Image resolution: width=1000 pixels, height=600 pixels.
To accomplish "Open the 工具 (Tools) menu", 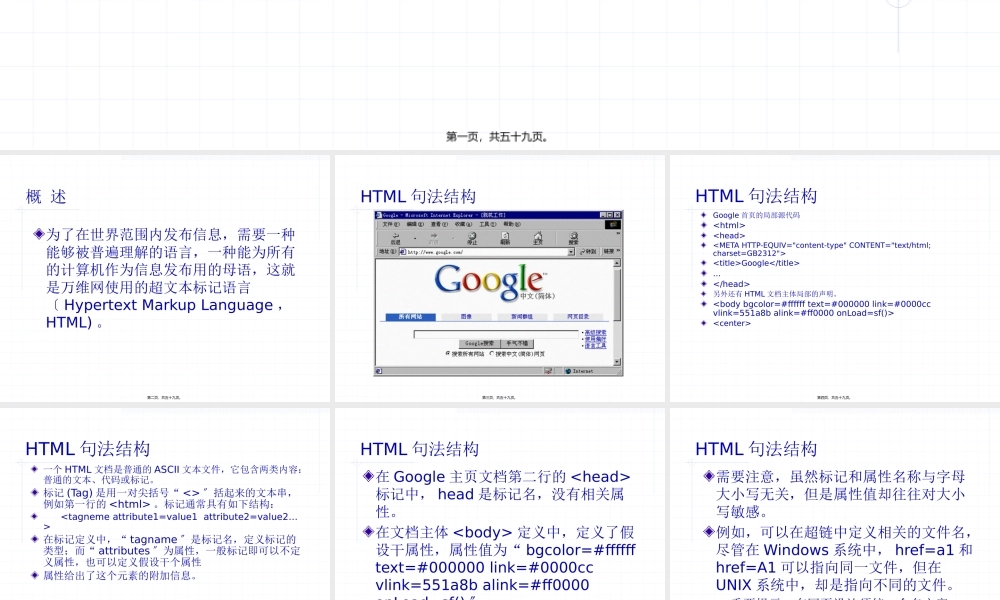I will [487, 224].
